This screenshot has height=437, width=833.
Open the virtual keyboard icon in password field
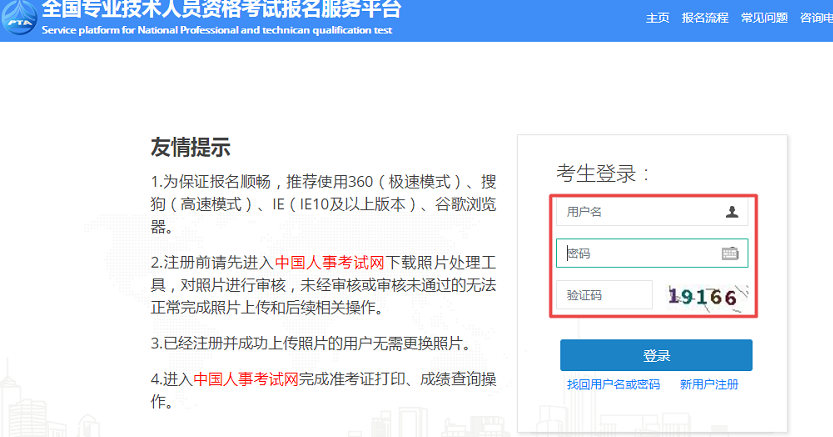coord(730,254)
